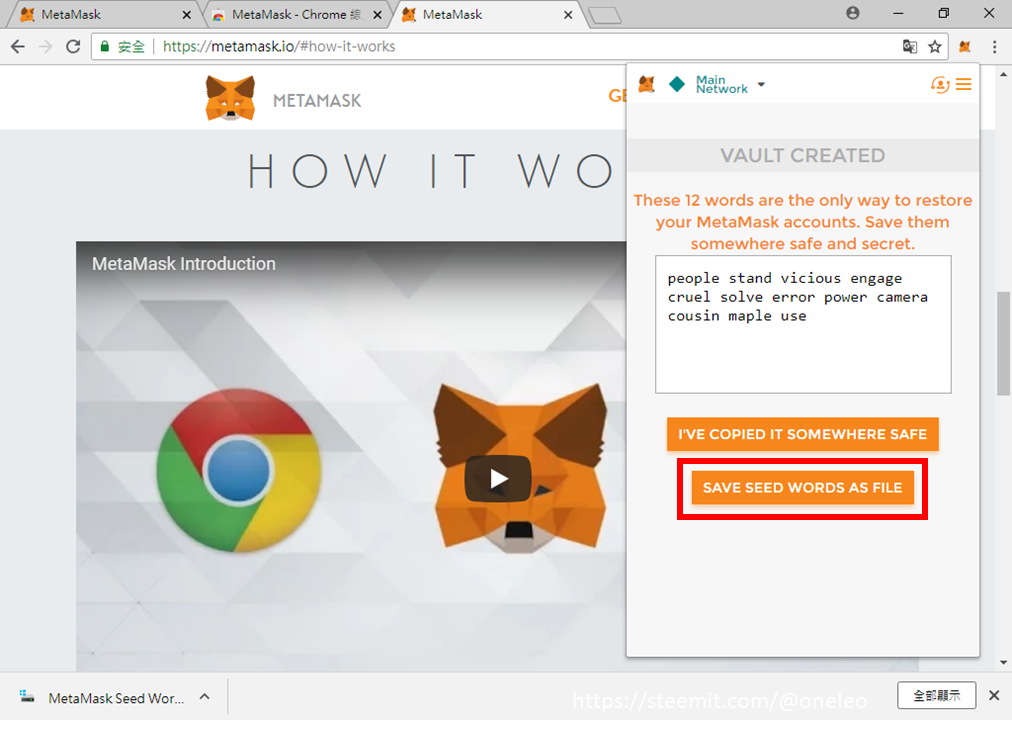Click the teal diamond network icon
This screenshot has width=1012, height=729.
[677, 84]
